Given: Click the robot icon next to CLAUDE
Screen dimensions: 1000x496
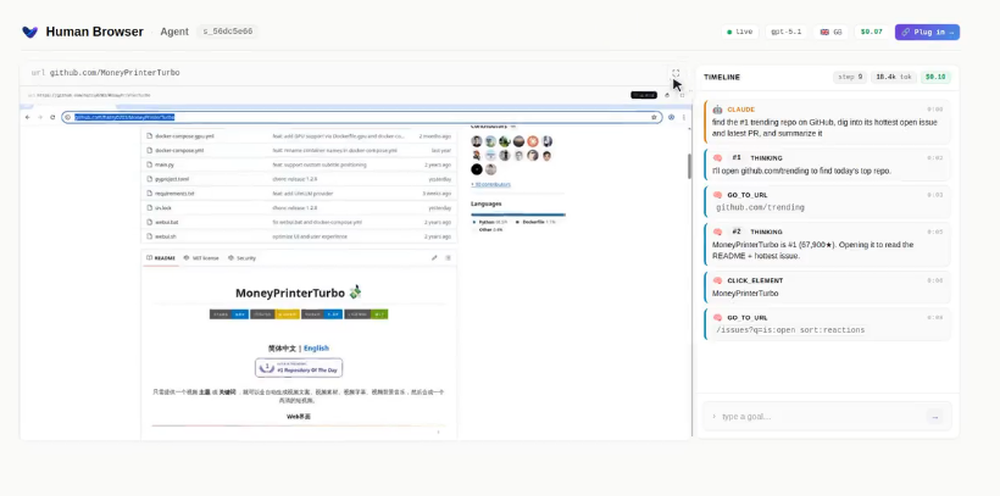Looking at the screenshot, I should click(x=717, y=110).
